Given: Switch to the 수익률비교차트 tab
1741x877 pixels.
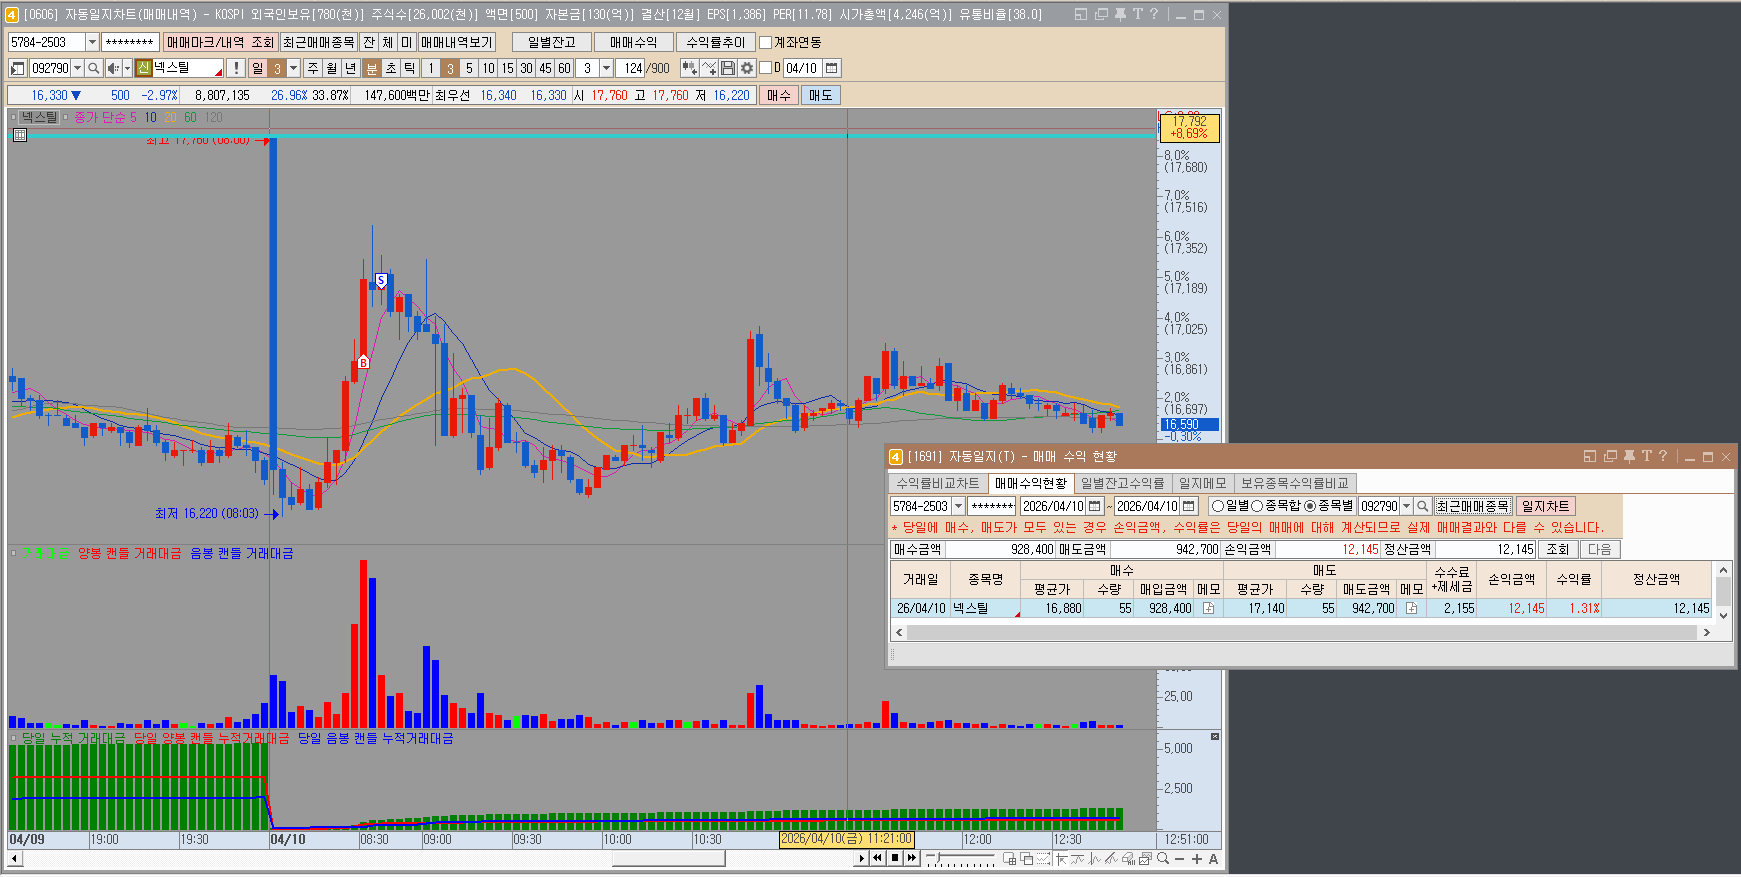Looking at the screenshot, I should tap(938, 483).
